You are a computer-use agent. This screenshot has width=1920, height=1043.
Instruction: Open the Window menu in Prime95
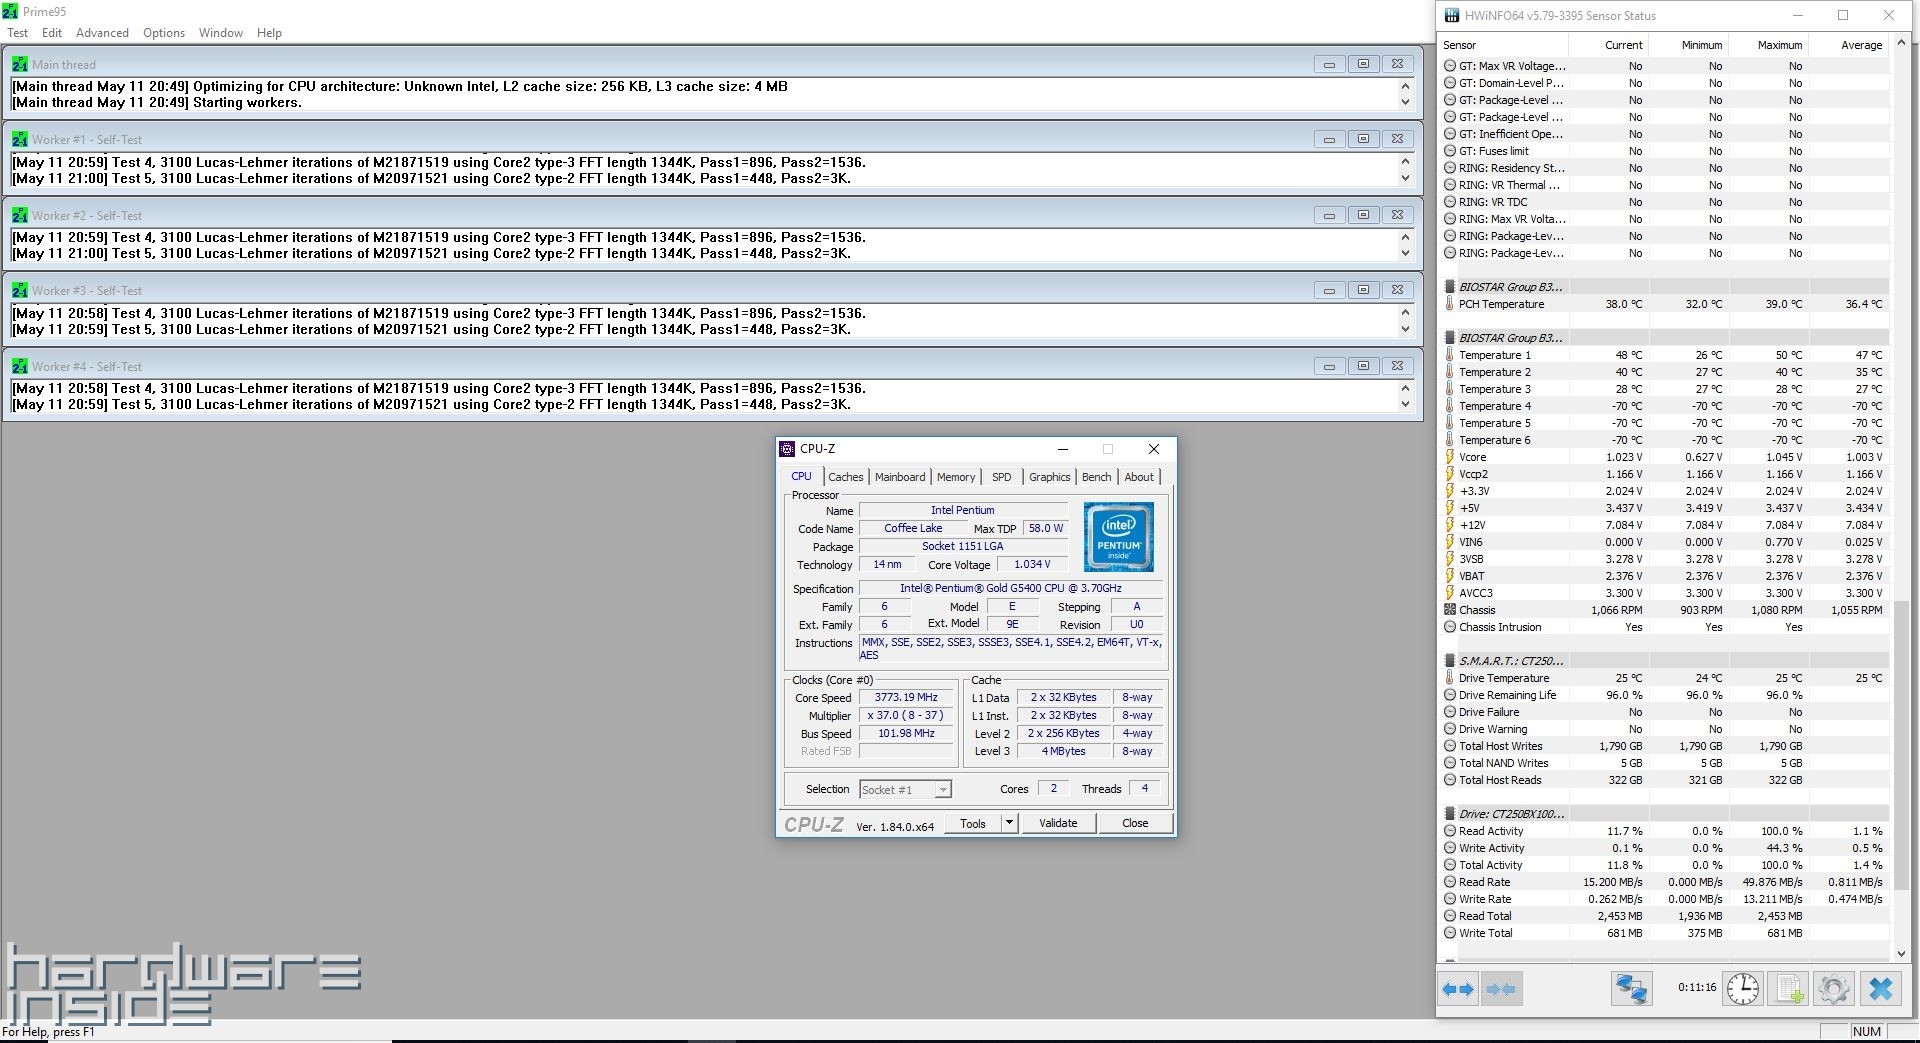[221, 33]
